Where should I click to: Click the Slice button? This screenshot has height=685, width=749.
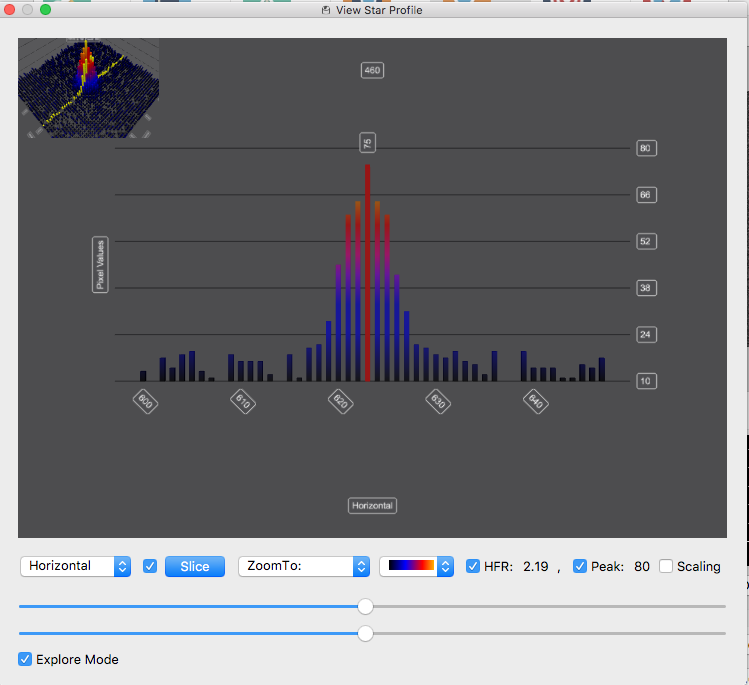point(195,567)
